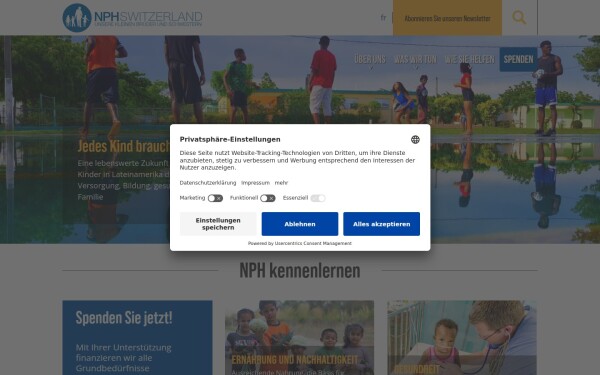Open Ernährung und Nachhaltigkeit card image
Viewport: 600px width, 375px height.
[x=299, y=338]
